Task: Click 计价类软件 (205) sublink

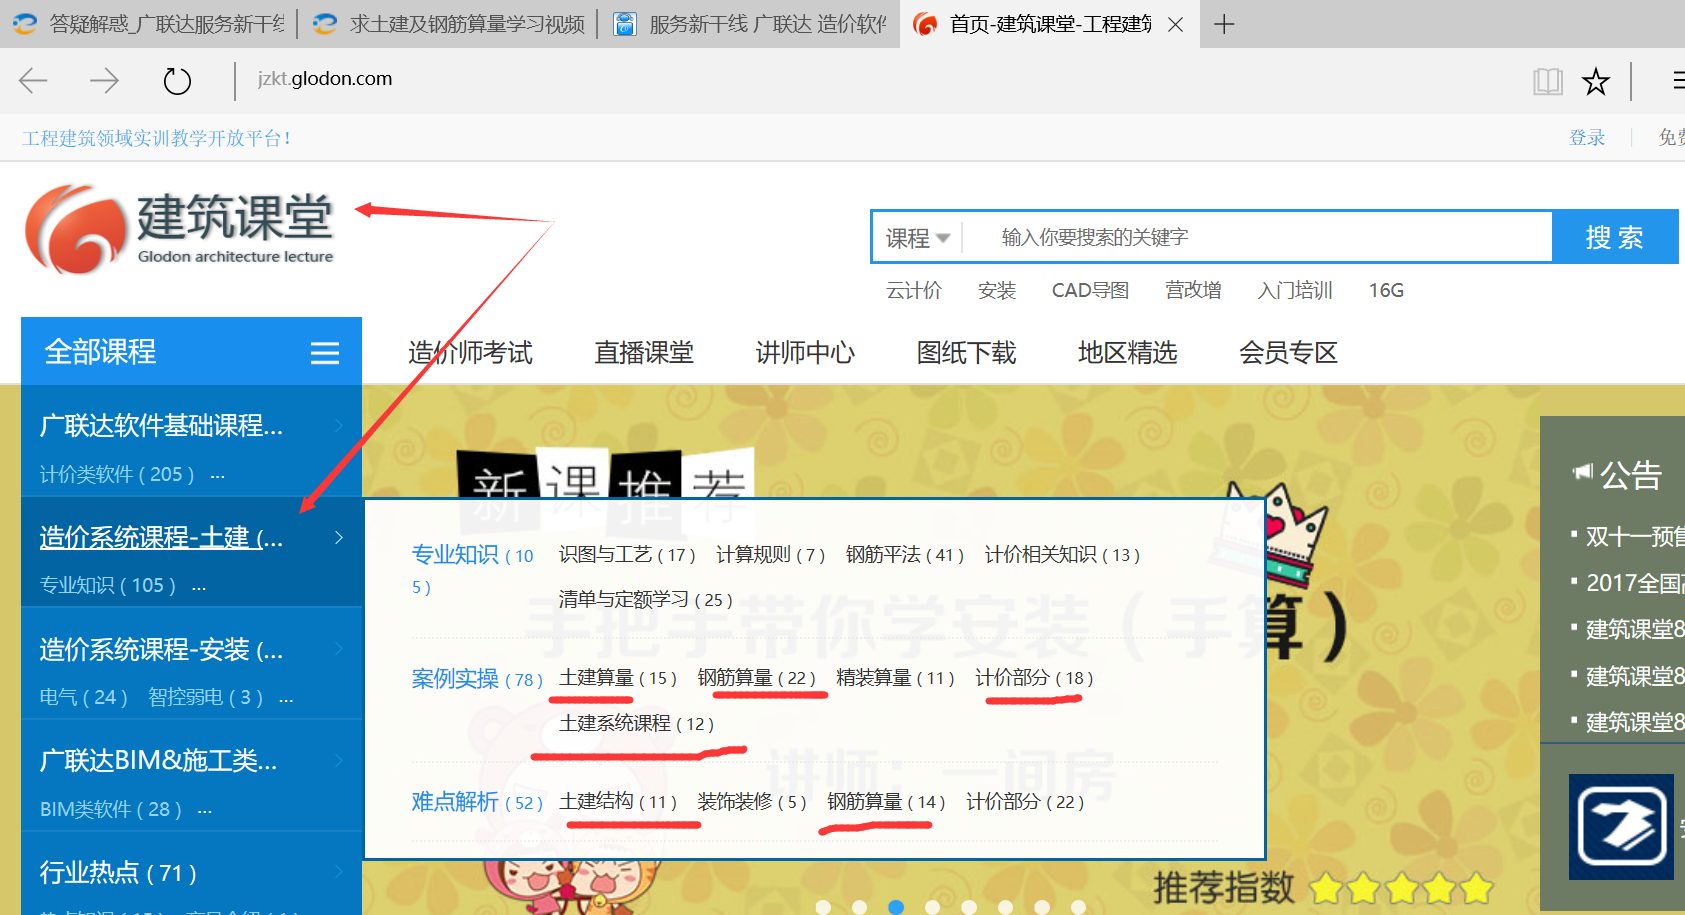Action: 117,474
